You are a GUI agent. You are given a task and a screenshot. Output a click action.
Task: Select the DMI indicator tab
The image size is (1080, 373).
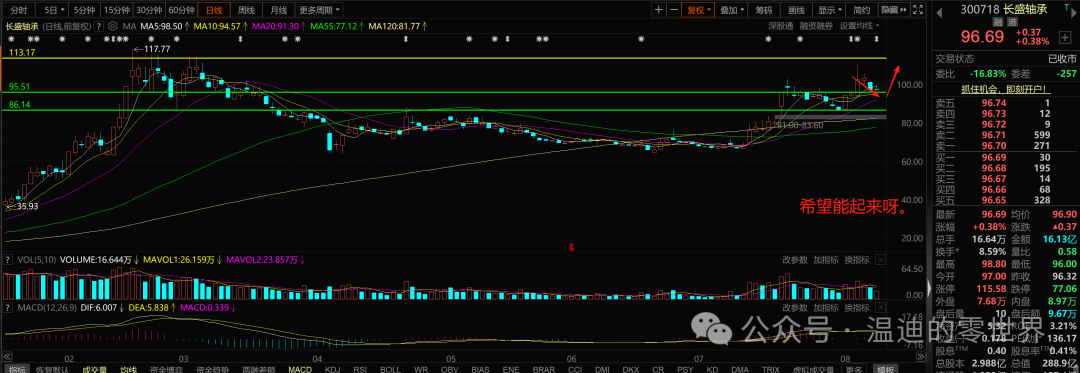click(603, 369)
